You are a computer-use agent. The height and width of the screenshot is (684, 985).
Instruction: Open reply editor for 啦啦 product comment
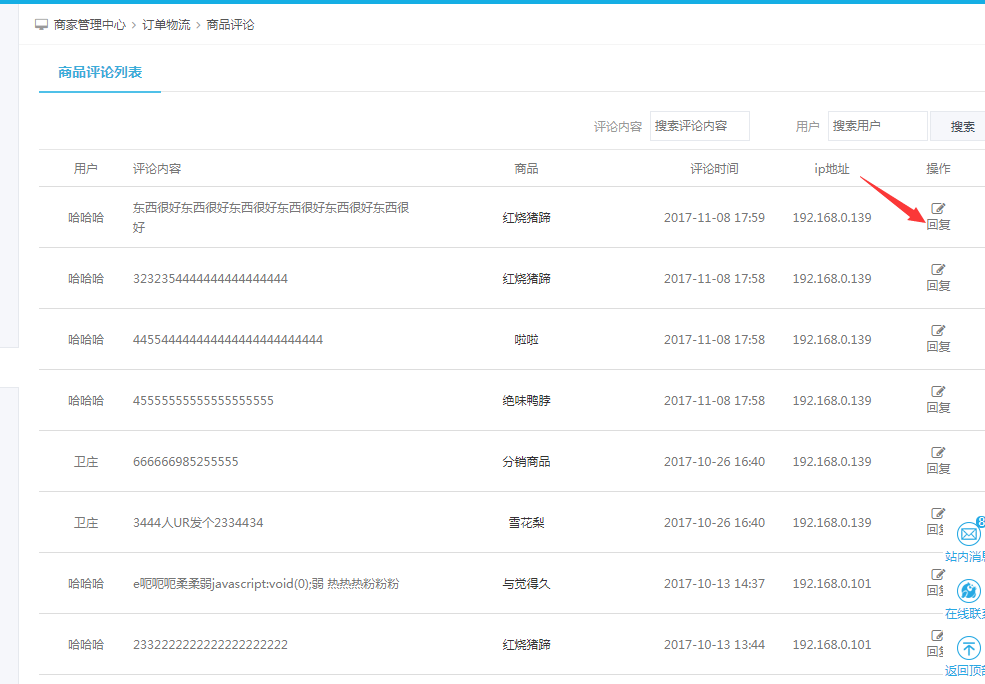coord(938,331)
